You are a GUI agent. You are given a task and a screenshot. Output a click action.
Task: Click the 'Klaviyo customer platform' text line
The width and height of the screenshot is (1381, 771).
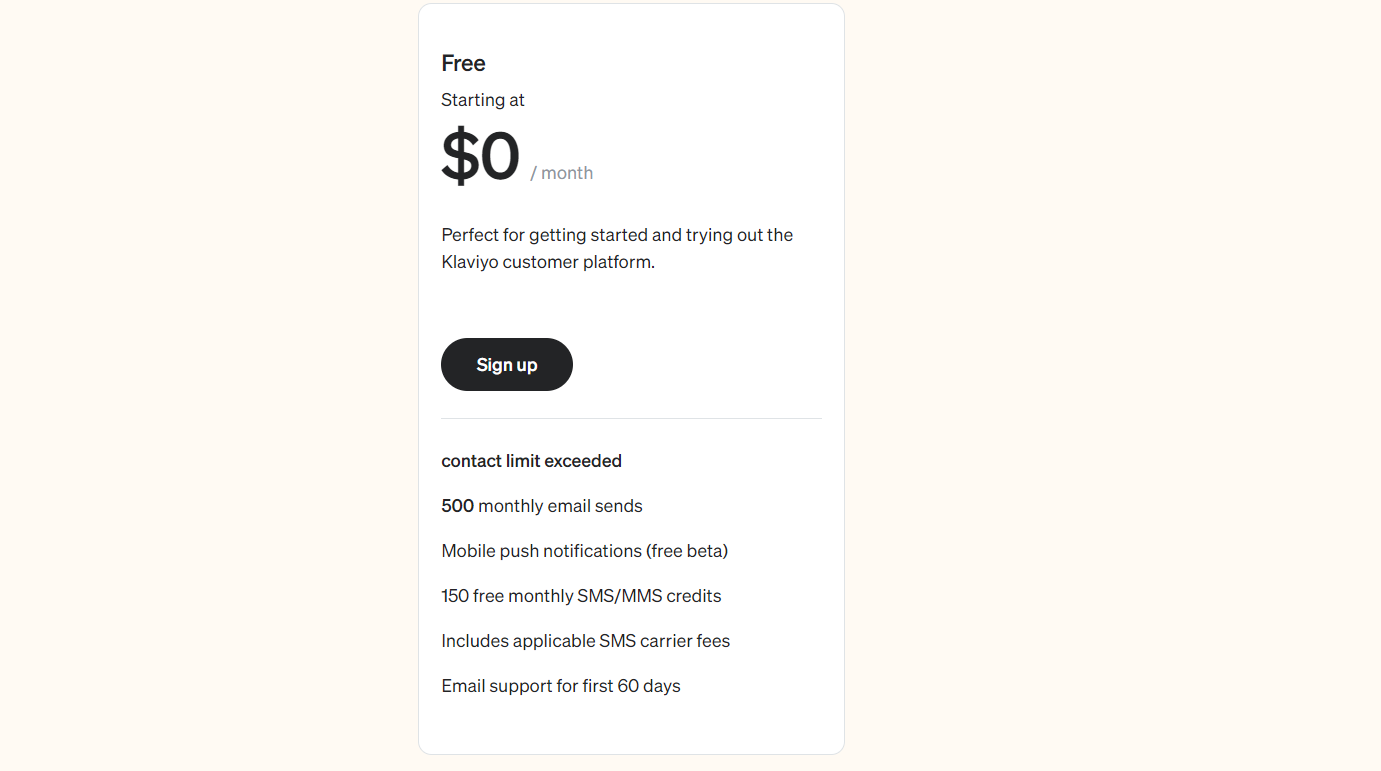point(548,262)
